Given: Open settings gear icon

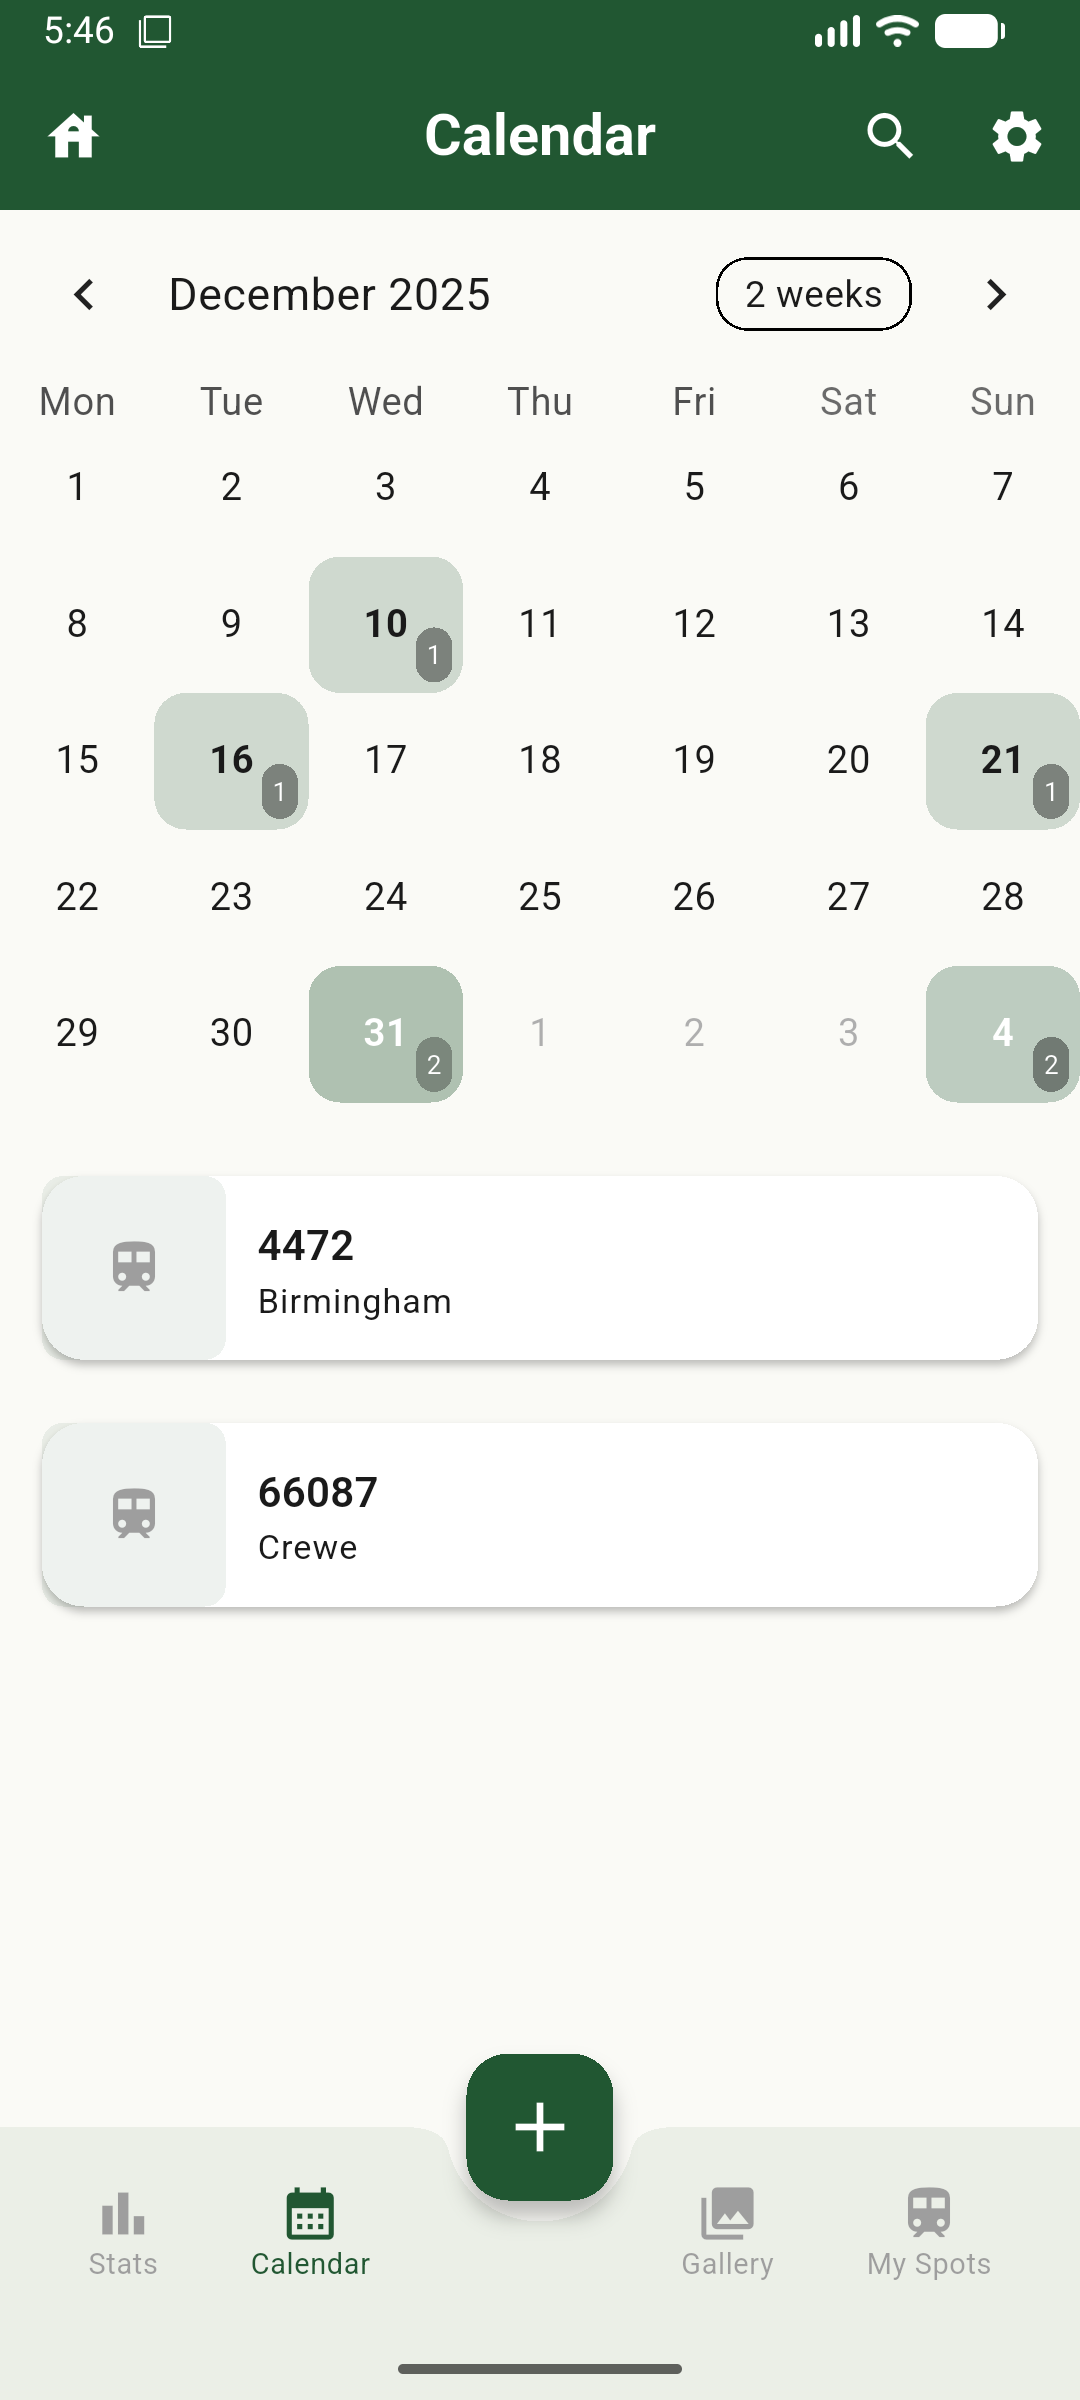Looking at the screenshot, I should point(1016,136).
